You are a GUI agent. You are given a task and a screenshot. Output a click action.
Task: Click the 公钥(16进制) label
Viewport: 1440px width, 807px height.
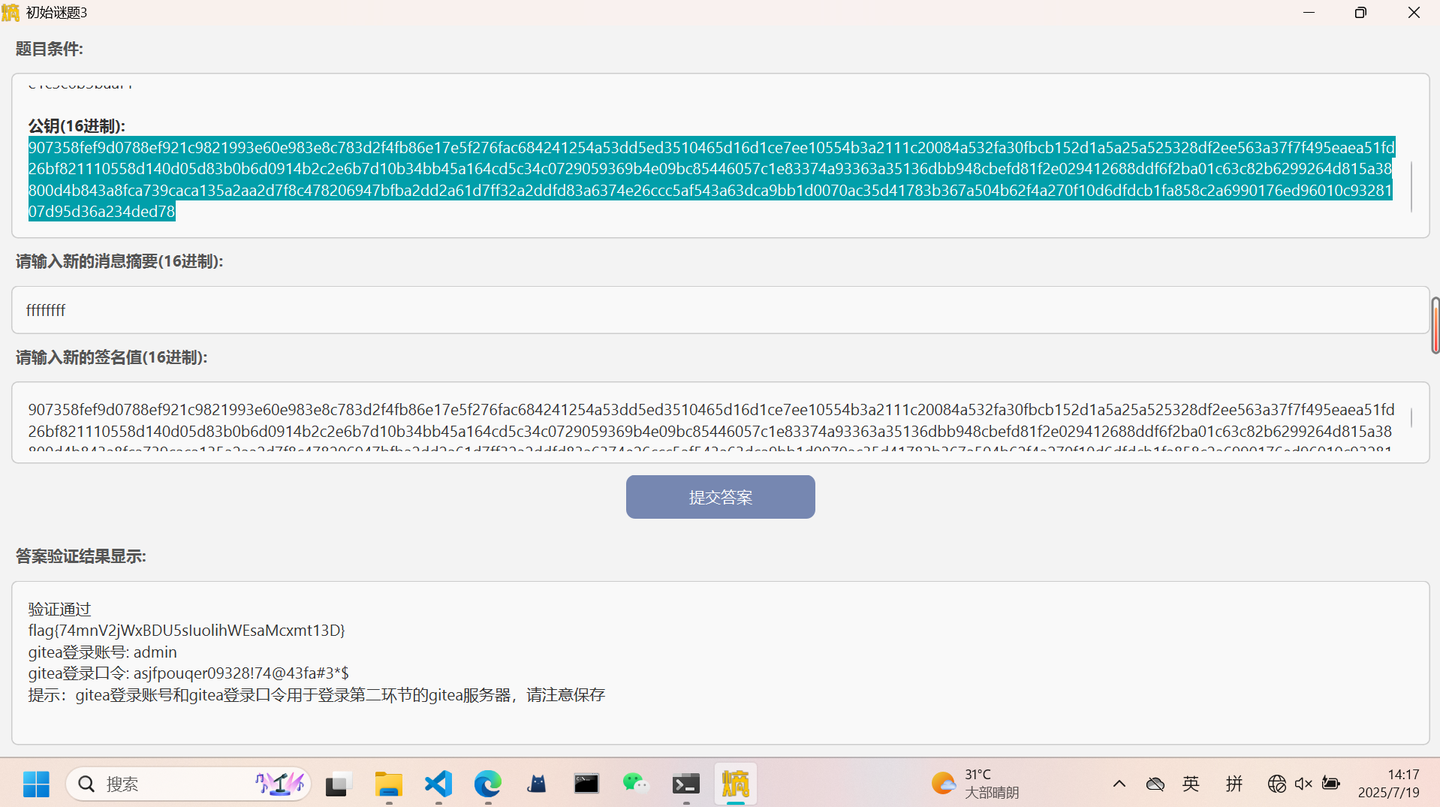(x=77, y=126)
